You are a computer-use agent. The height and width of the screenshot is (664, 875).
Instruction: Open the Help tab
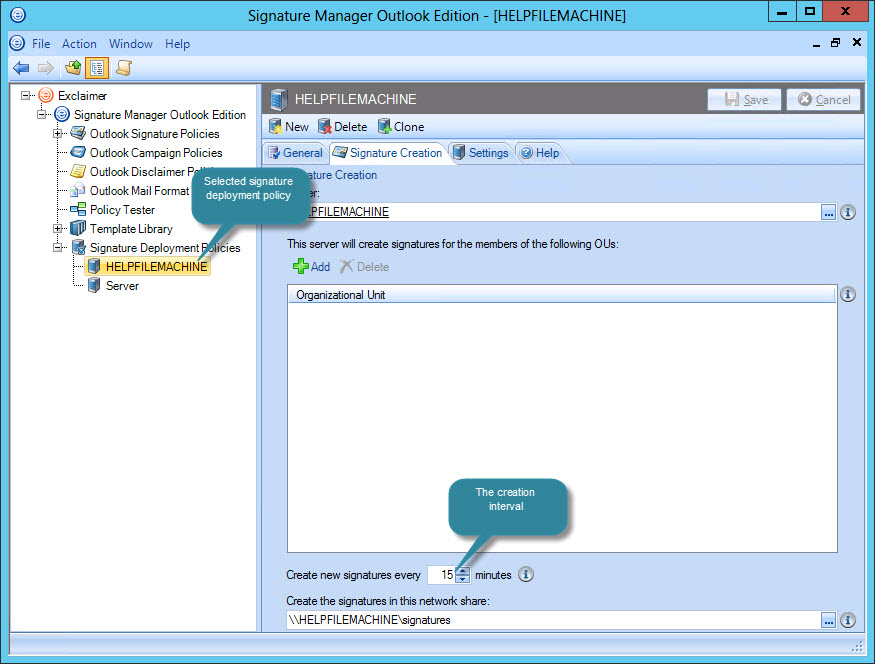540,153
